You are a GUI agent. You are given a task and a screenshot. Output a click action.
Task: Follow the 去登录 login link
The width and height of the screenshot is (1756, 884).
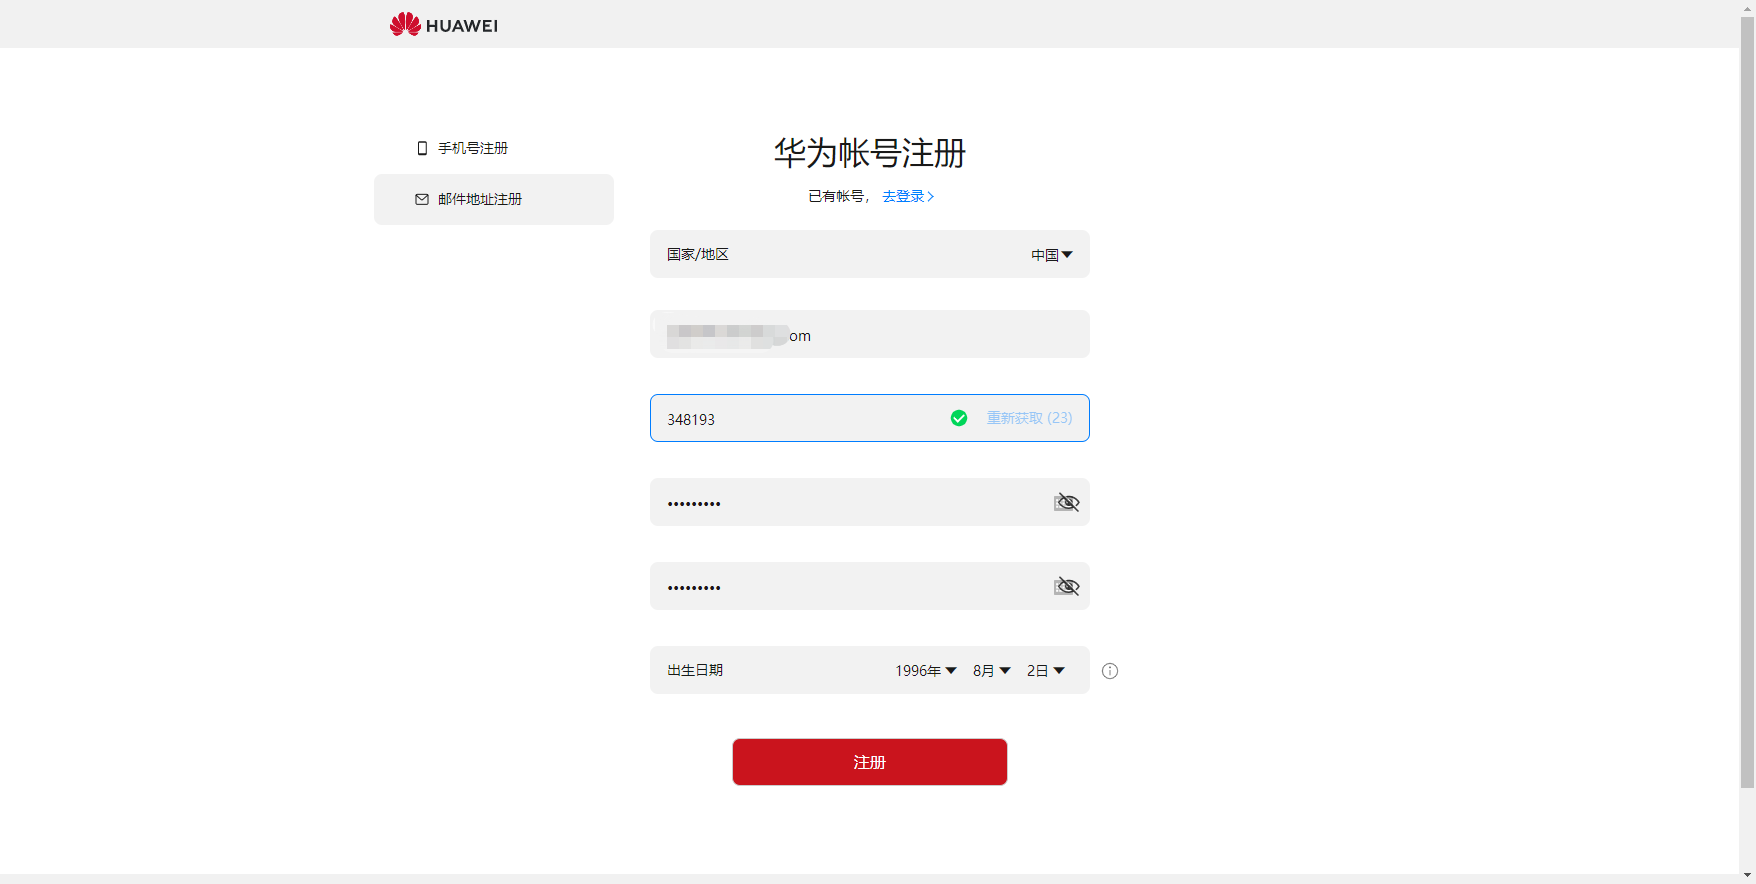click(908, 196)
